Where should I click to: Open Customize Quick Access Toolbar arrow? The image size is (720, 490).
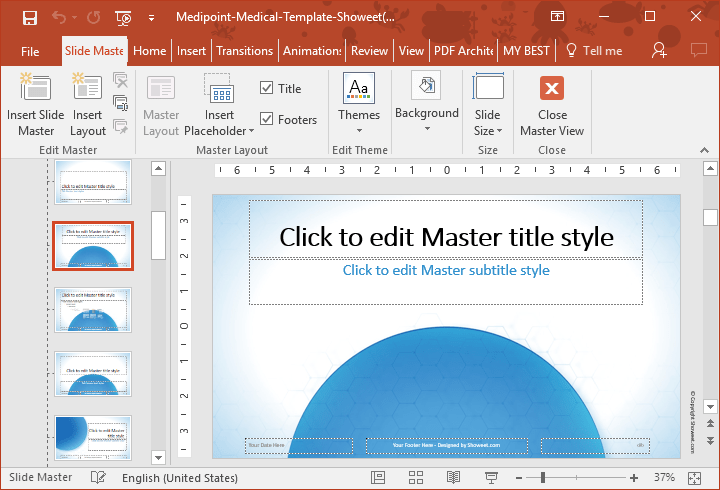[x=151, y=18]
